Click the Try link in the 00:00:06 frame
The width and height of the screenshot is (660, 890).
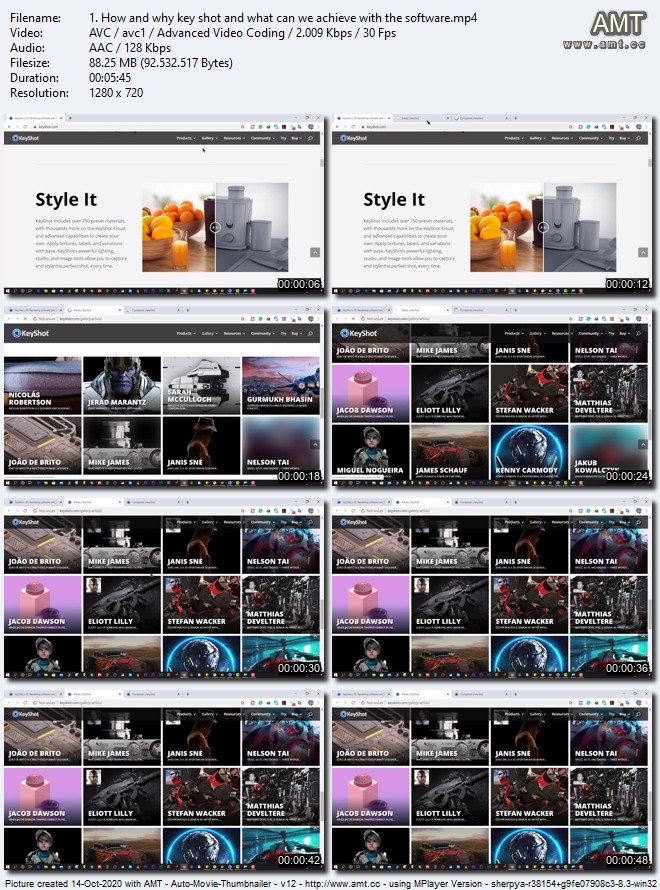283,138
